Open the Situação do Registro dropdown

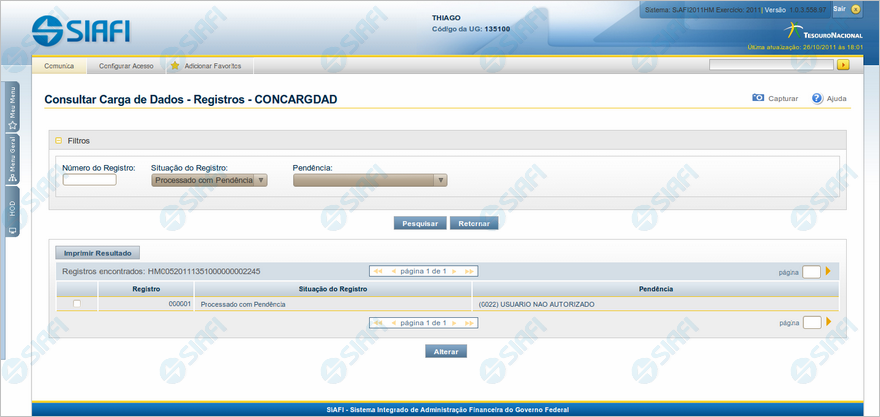pyautogui.click(x=209, y=180)
